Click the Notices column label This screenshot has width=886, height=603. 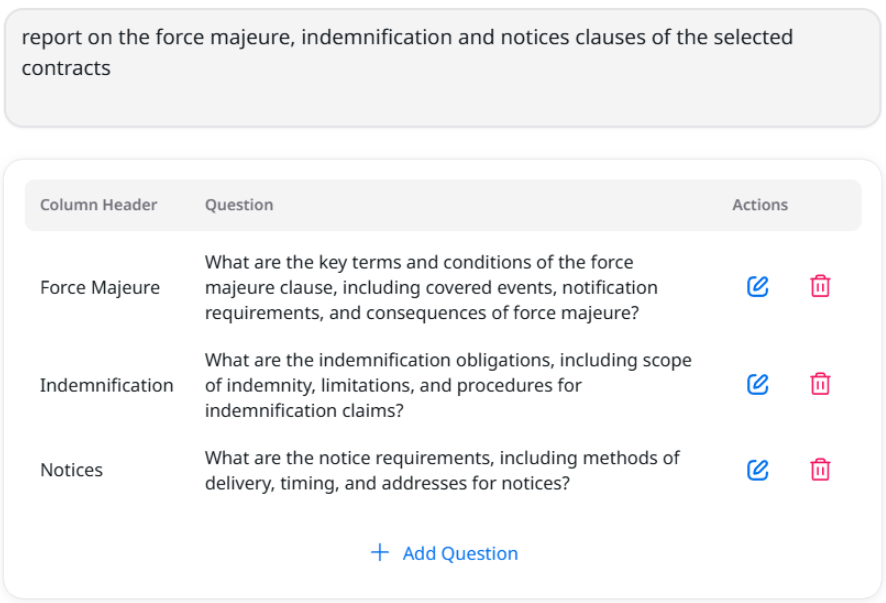71,470
